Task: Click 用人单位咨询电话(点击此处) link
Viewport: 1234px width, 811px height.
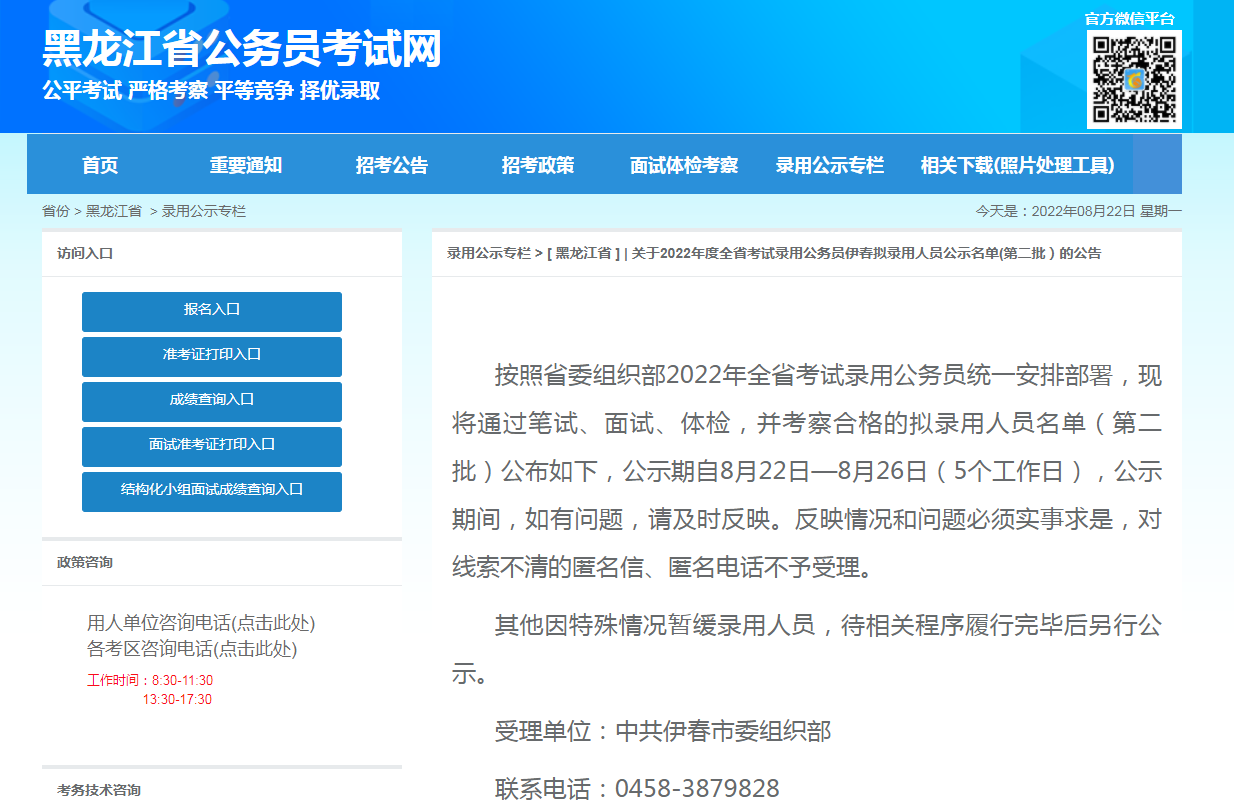Action: 201,623
